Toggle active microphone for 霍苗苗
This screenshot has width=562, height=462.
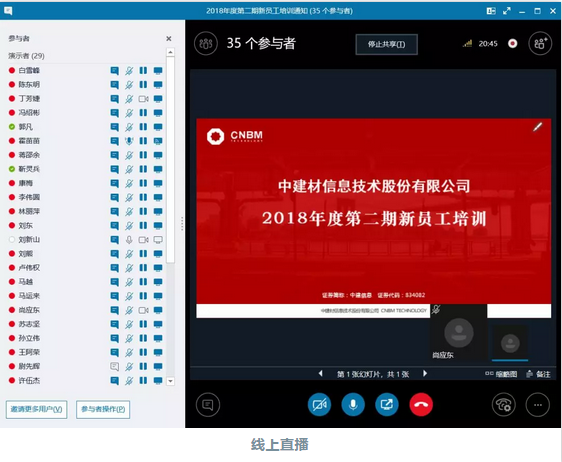tap(129, 141)
